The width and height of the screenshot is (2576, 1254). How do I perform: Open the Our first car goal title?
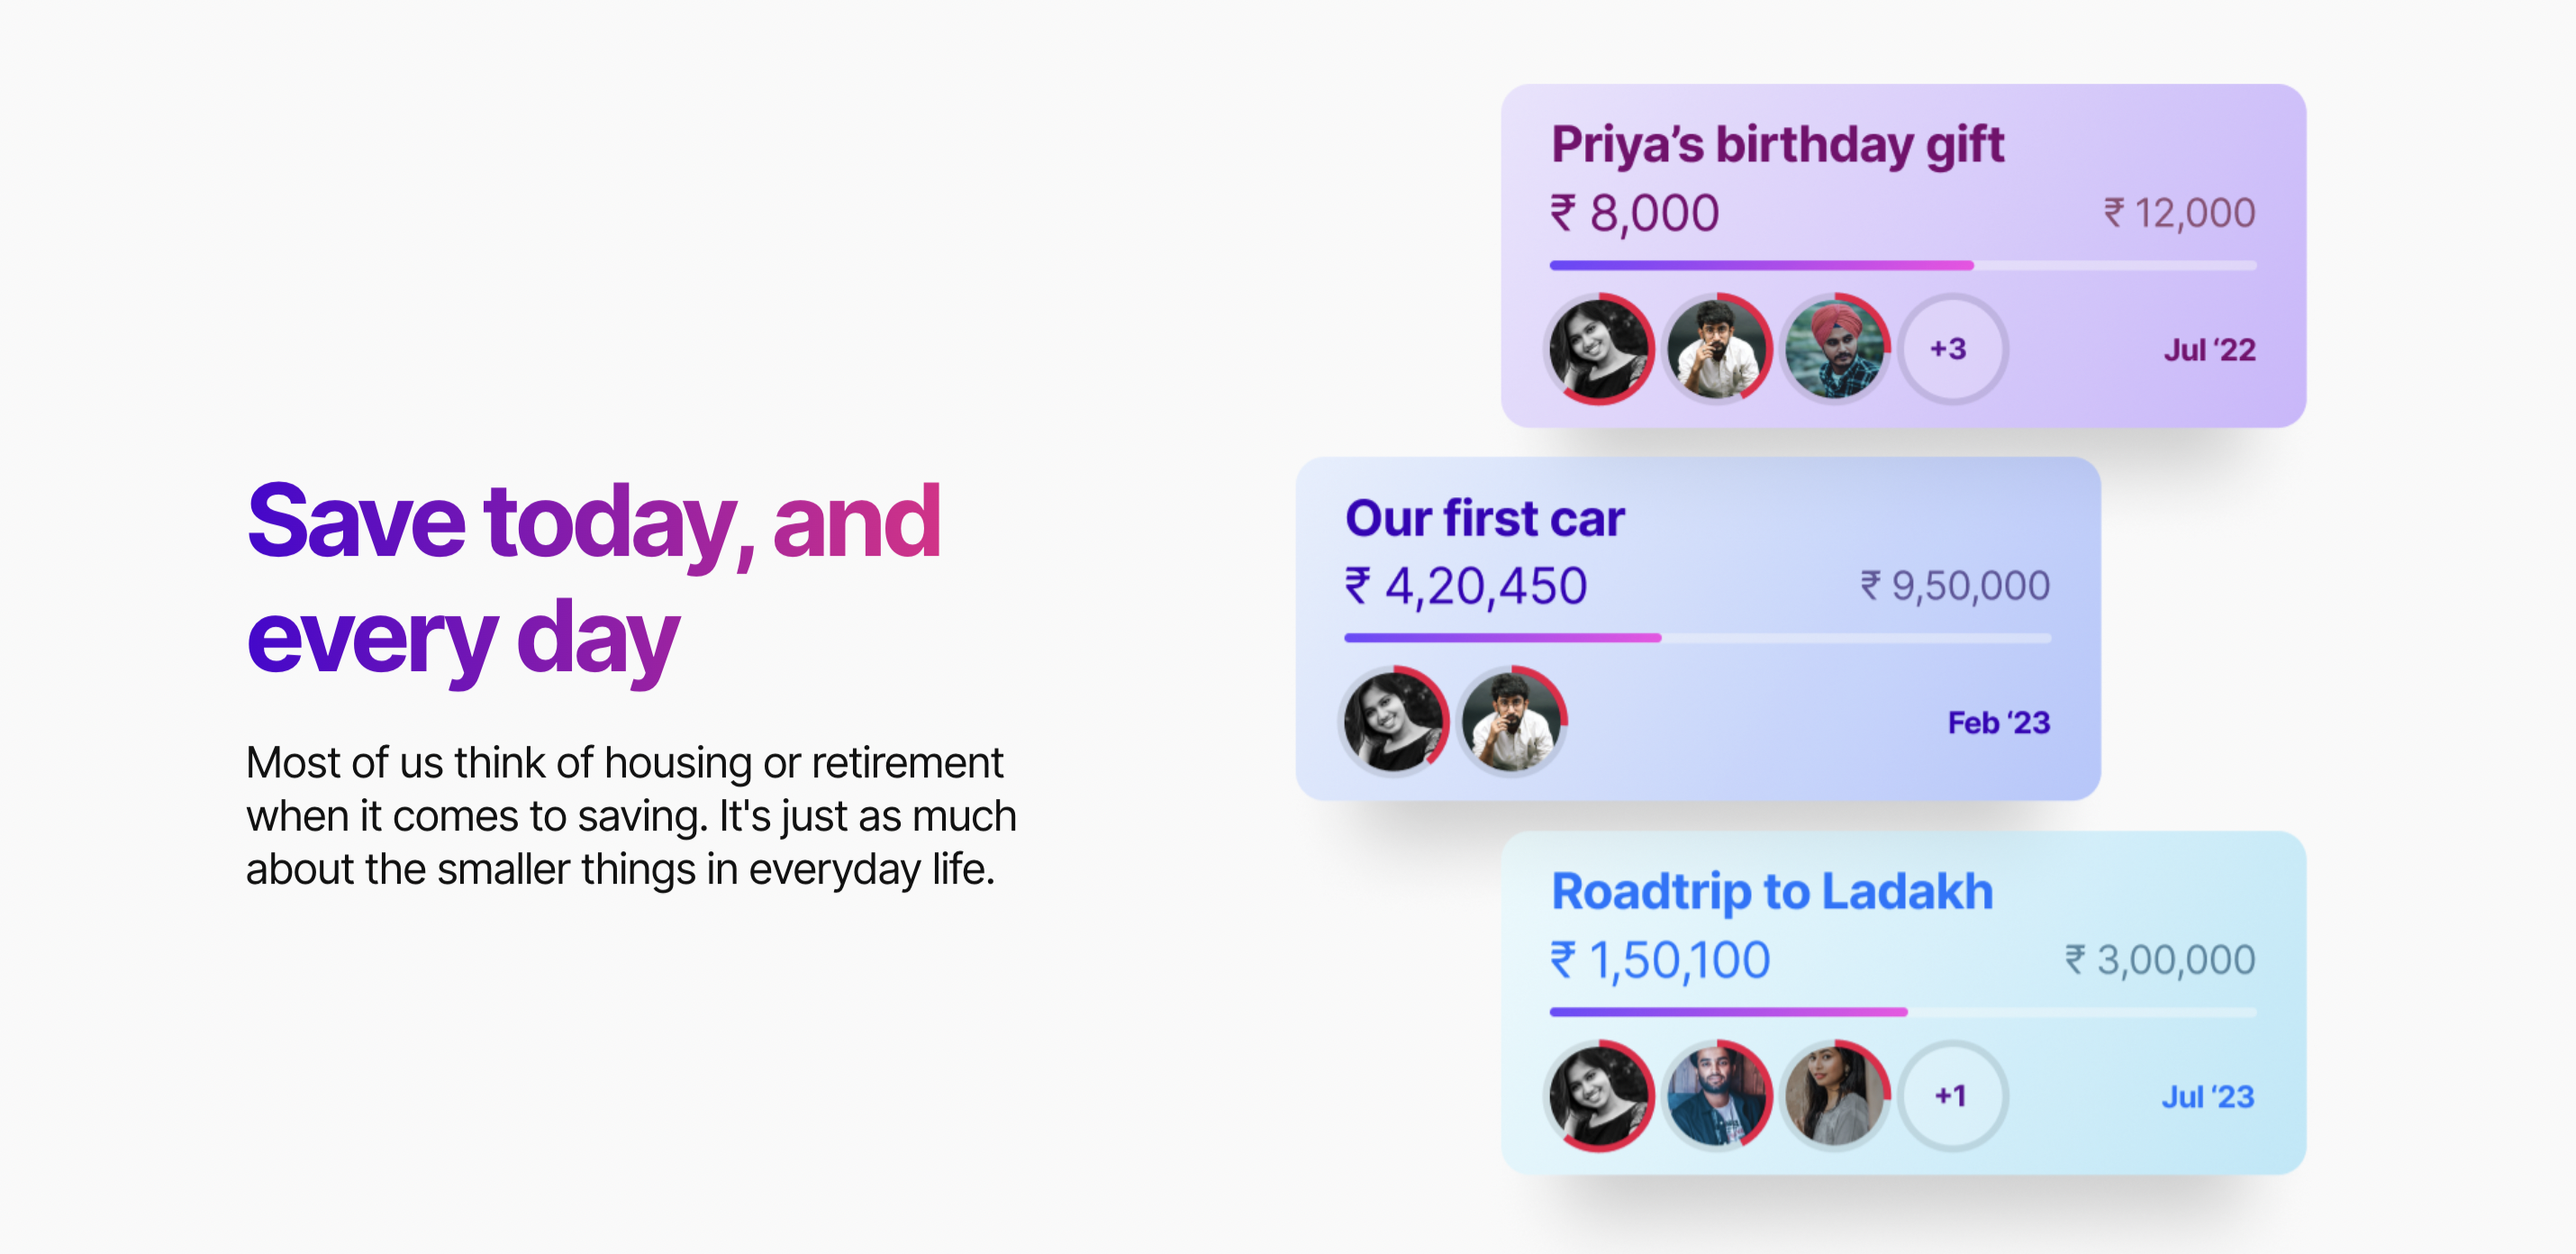(1485, 518)
